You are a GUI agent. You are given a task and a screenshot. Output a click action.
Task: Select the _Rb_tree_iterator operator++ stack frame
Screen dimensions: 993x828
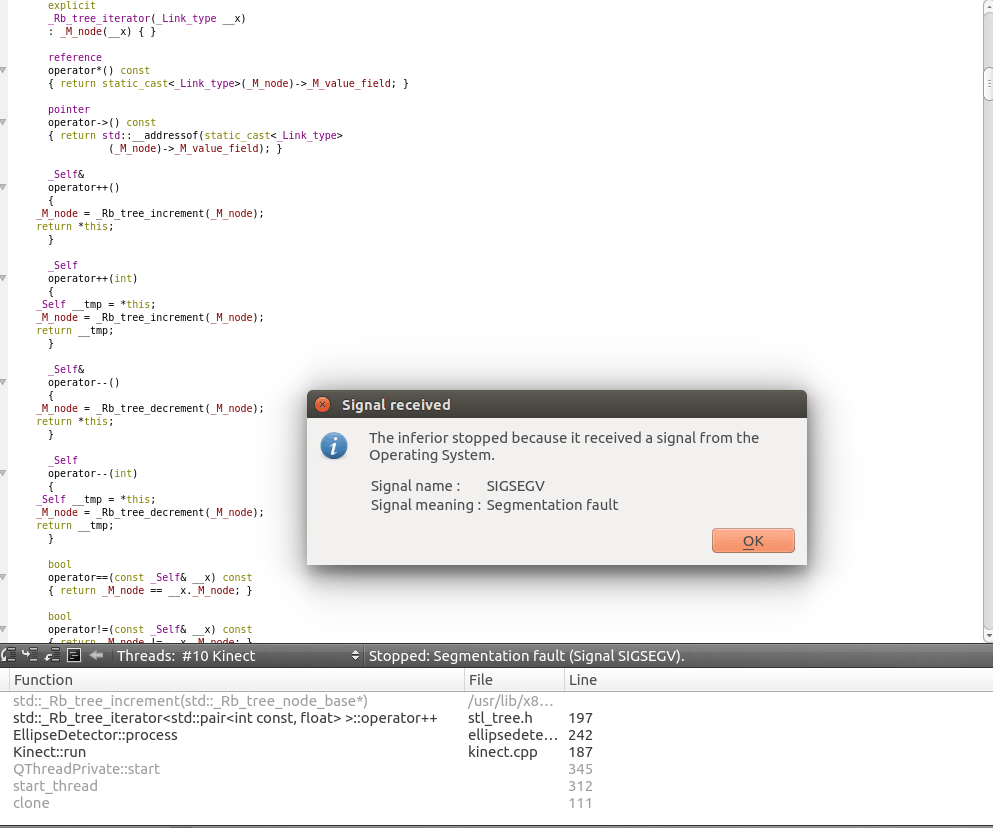pyautogui.click(x=224, y=718)
